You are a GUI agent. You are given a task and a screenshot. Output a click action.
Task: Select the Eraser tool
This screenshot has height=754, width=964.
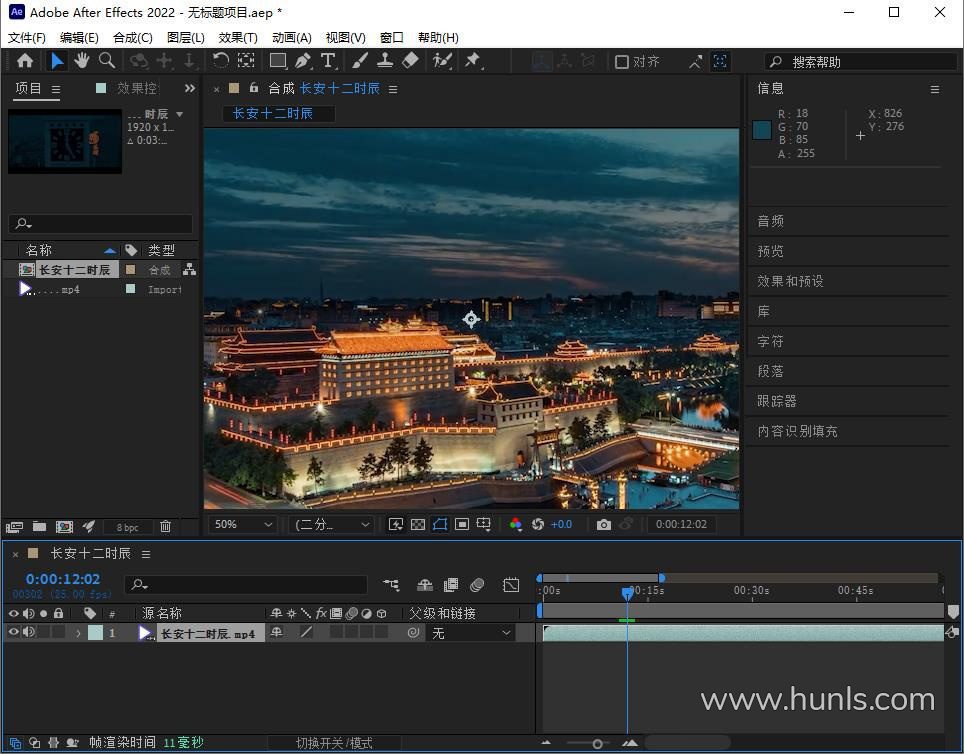point(409,61)
